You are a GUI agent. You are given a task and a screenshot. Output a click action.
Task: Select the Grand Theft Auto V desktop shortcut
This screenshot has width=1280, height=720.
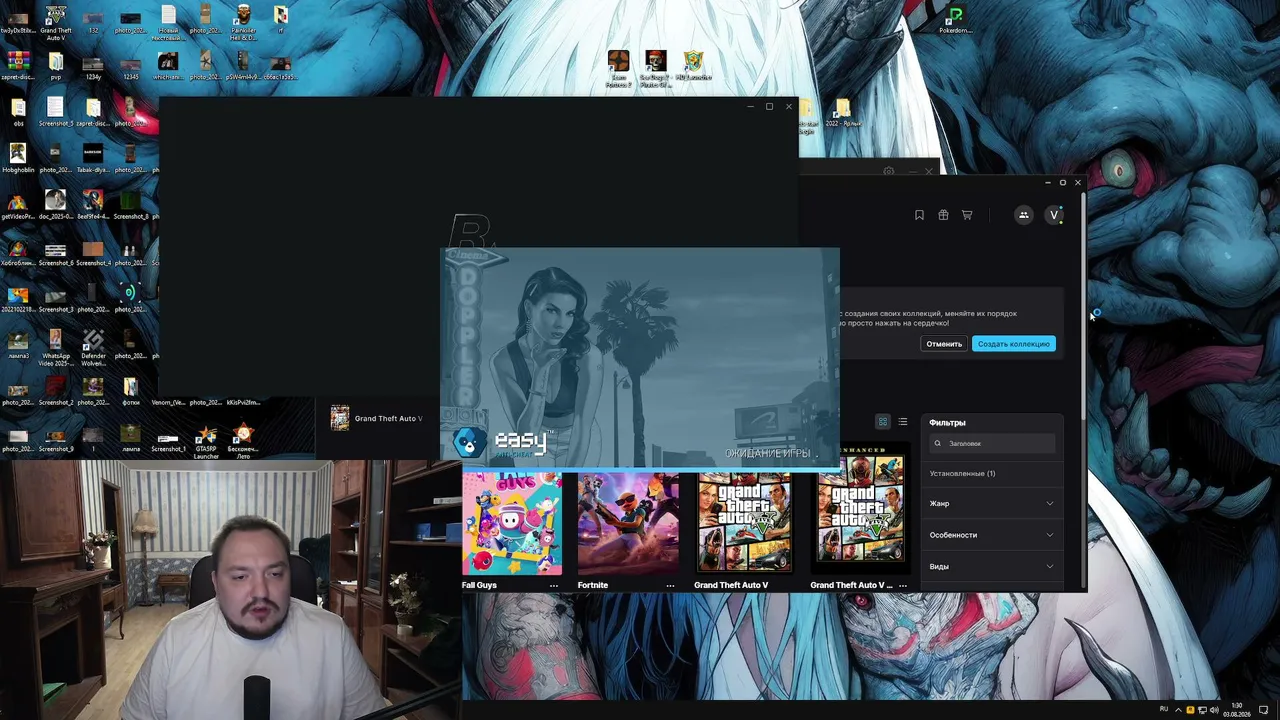click(56, 23)
